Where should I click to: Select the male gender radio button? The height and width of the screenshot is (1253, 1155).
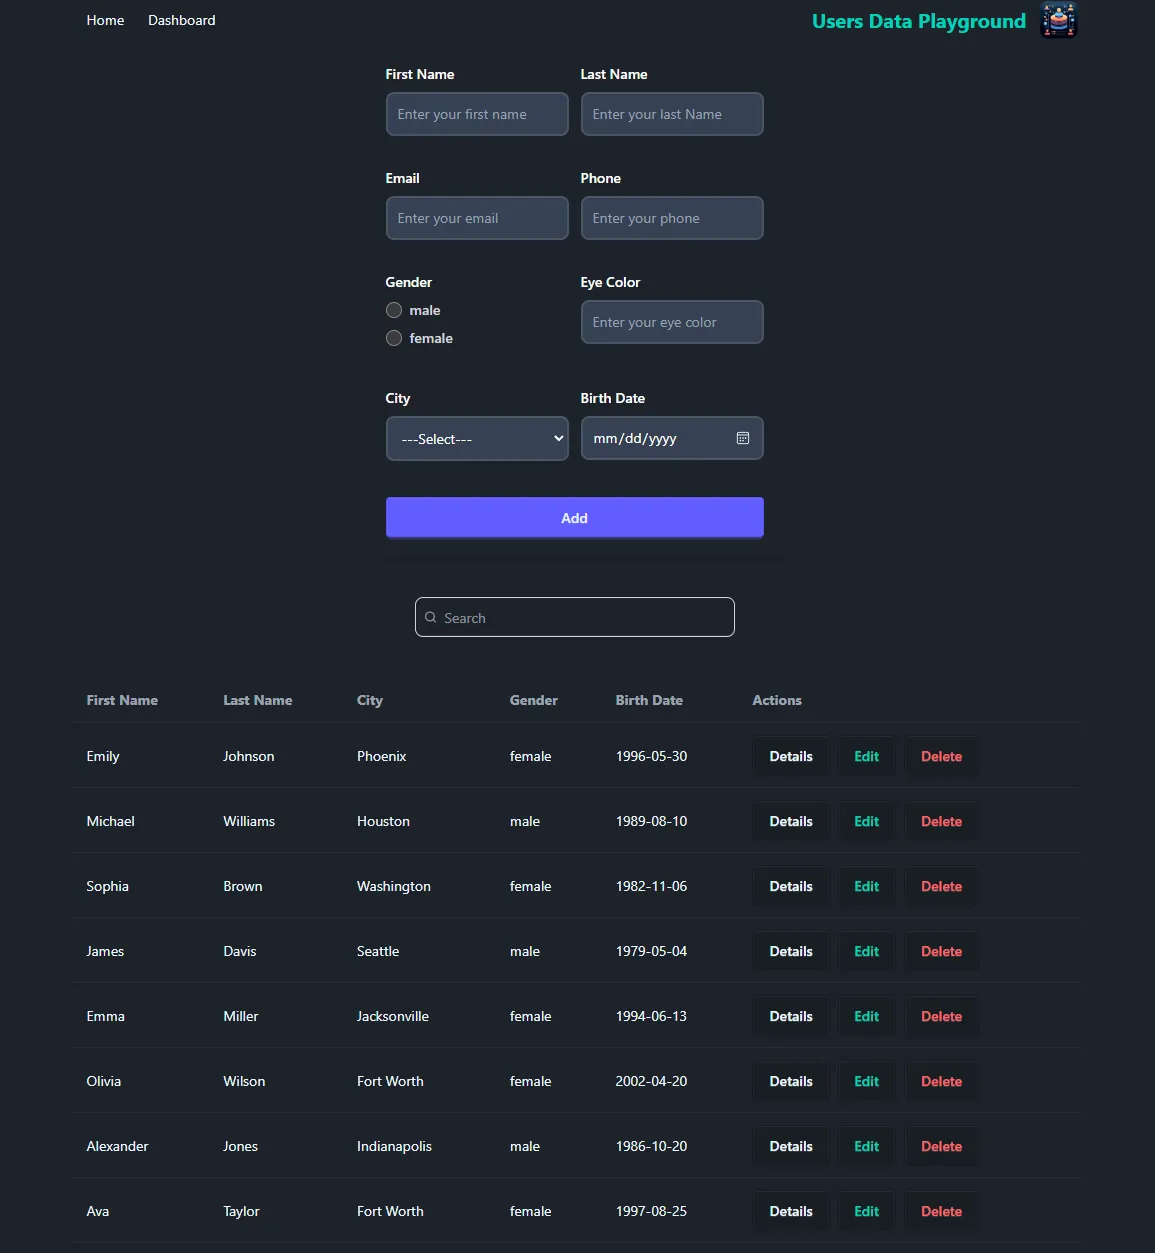pyautogui.click(x=393, y=310)
